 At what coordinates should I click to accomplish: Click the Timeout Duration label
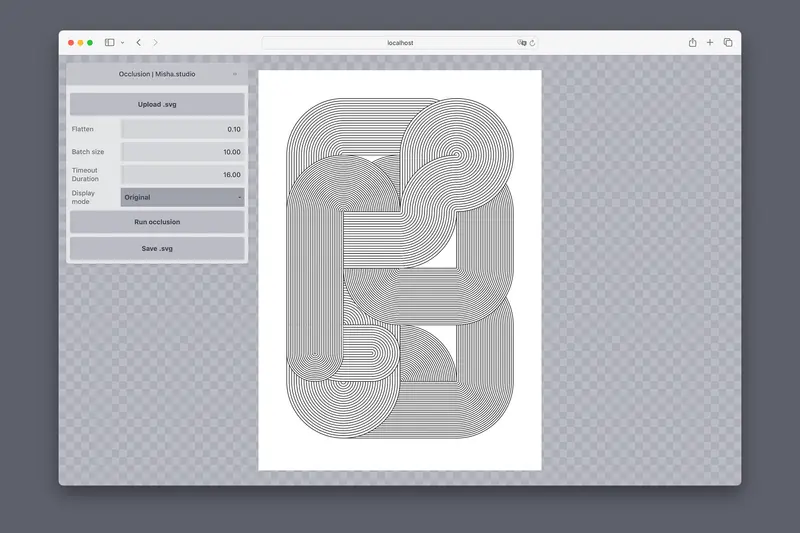point(85,174)
